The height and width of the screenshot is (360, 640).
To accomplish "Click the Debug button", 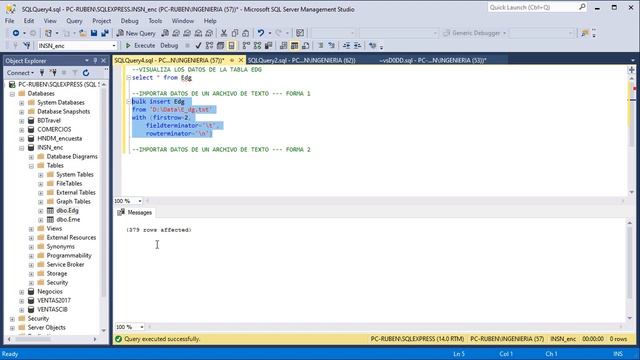I will click(x=169, y=45).
